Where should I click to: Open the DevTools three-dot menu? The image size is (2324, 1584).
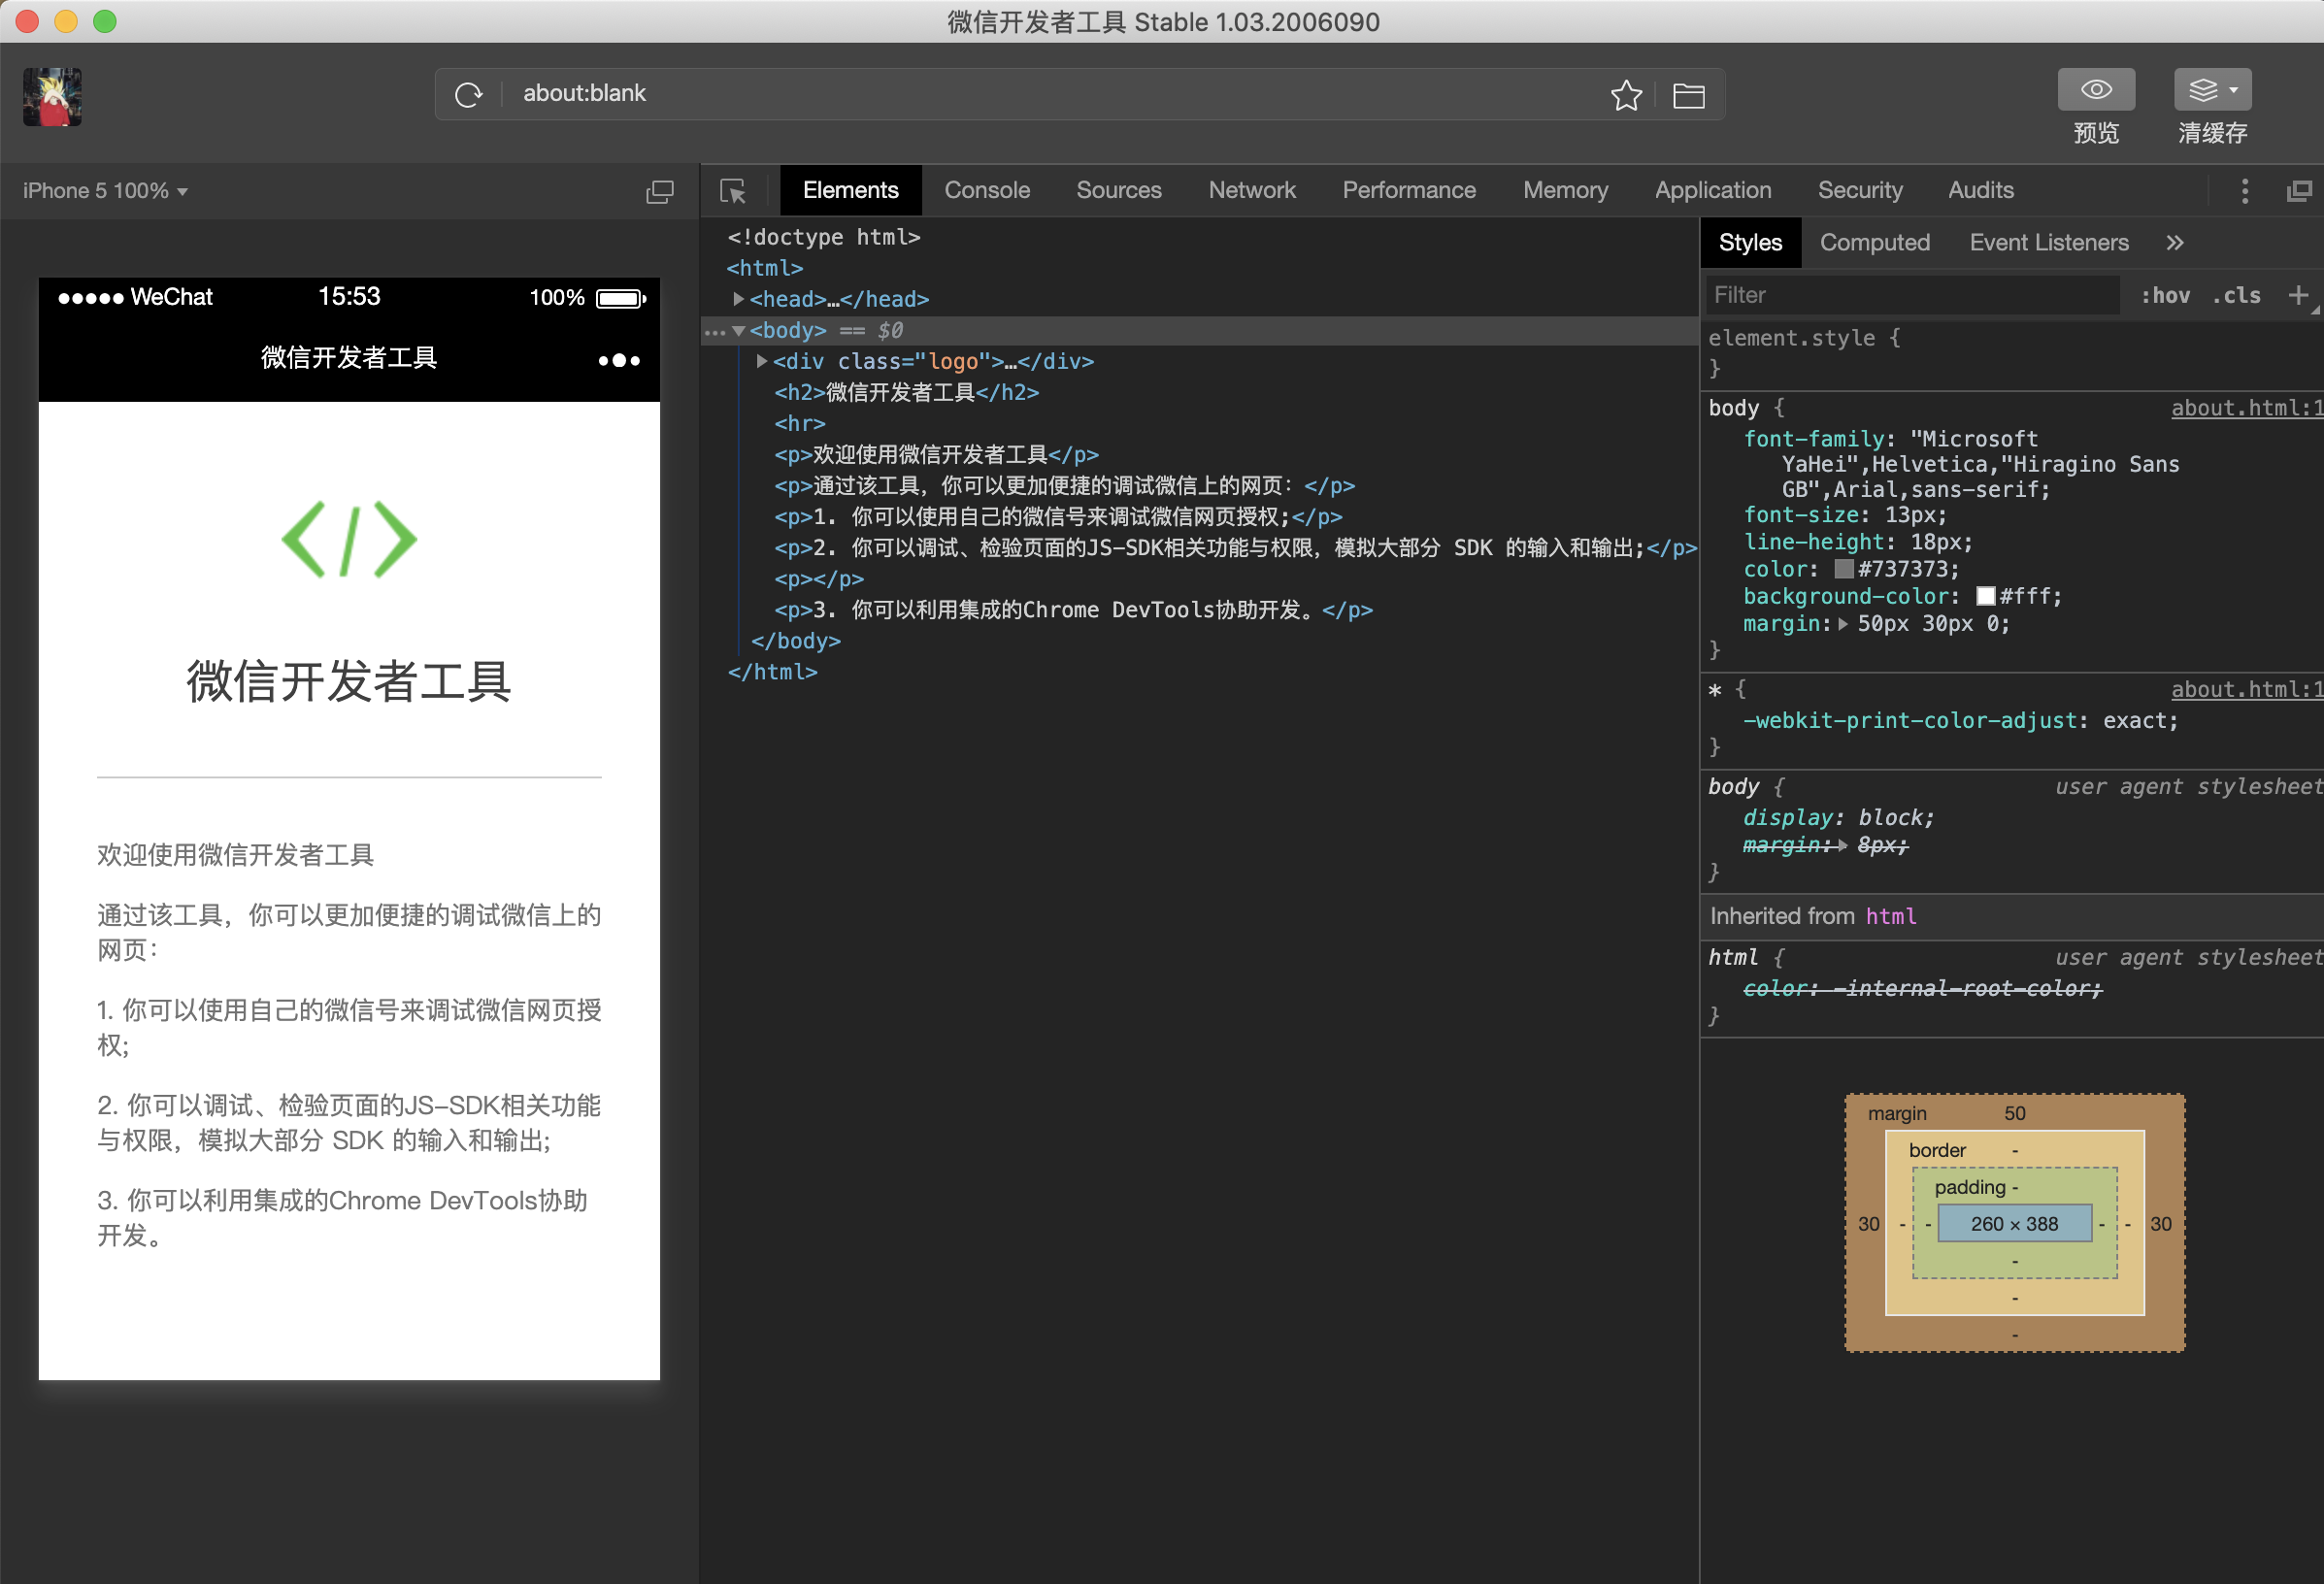pyautogui.click(x=2244, y=191)
